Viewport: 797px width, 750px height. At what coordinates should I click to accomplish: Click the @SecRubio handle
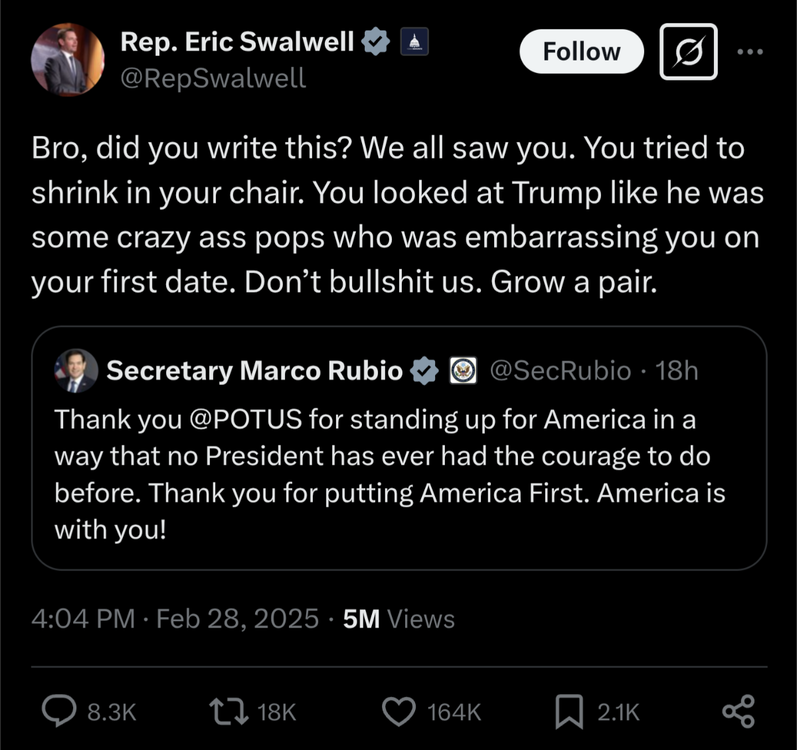point(559,371)
